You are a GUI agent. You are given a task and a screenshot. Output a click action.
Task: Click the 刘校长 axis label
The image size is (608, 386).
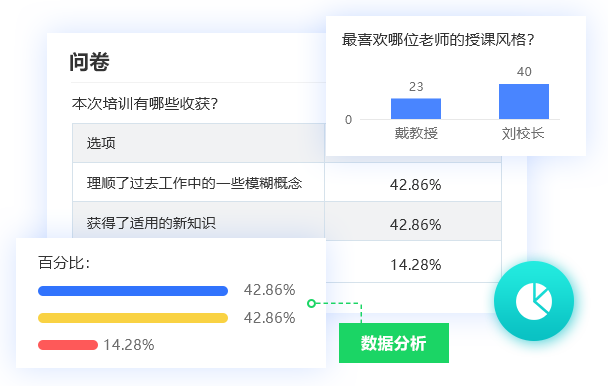(523, 133)
